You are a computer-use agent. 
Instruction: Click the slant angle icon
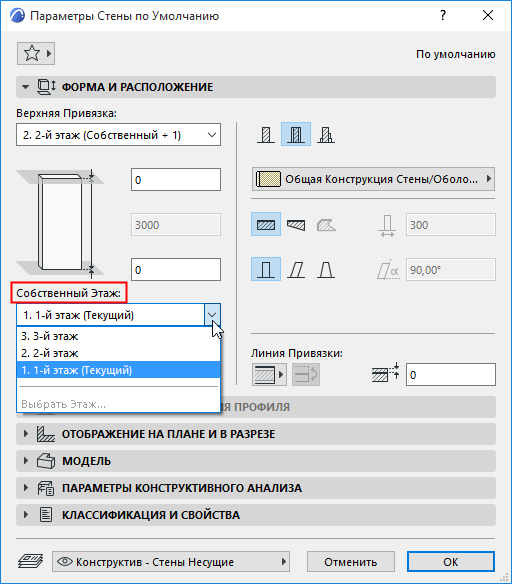click(388, 270)
